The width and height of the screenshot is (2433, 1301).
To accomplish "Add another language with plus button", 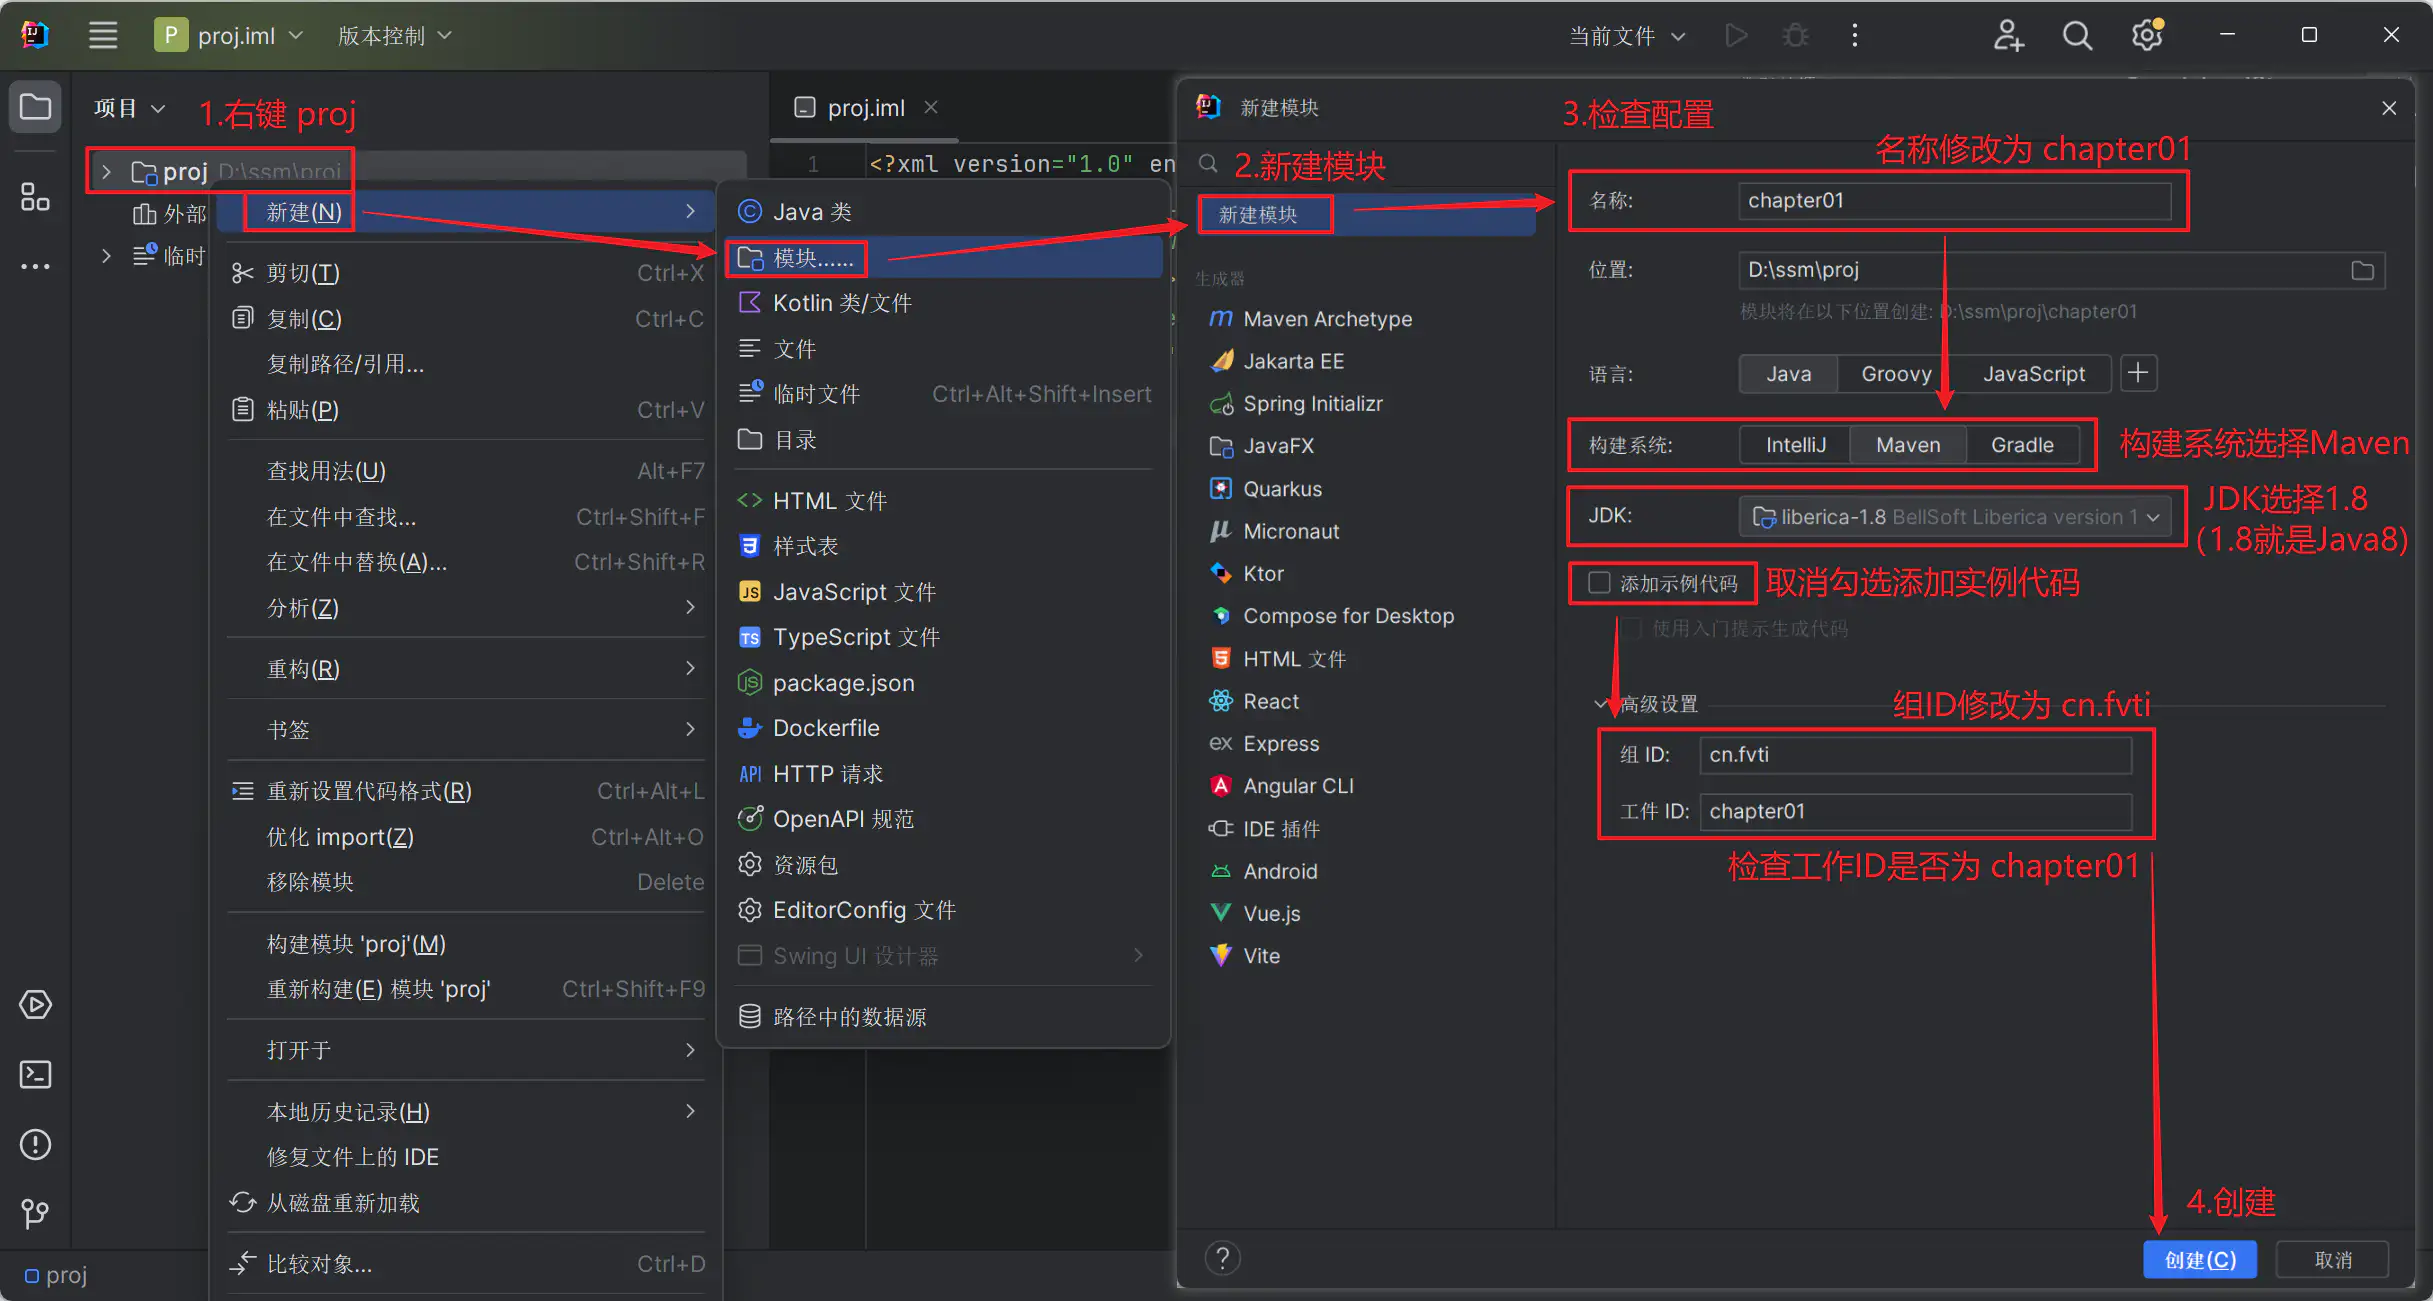I will click(x=2138, y=373).
